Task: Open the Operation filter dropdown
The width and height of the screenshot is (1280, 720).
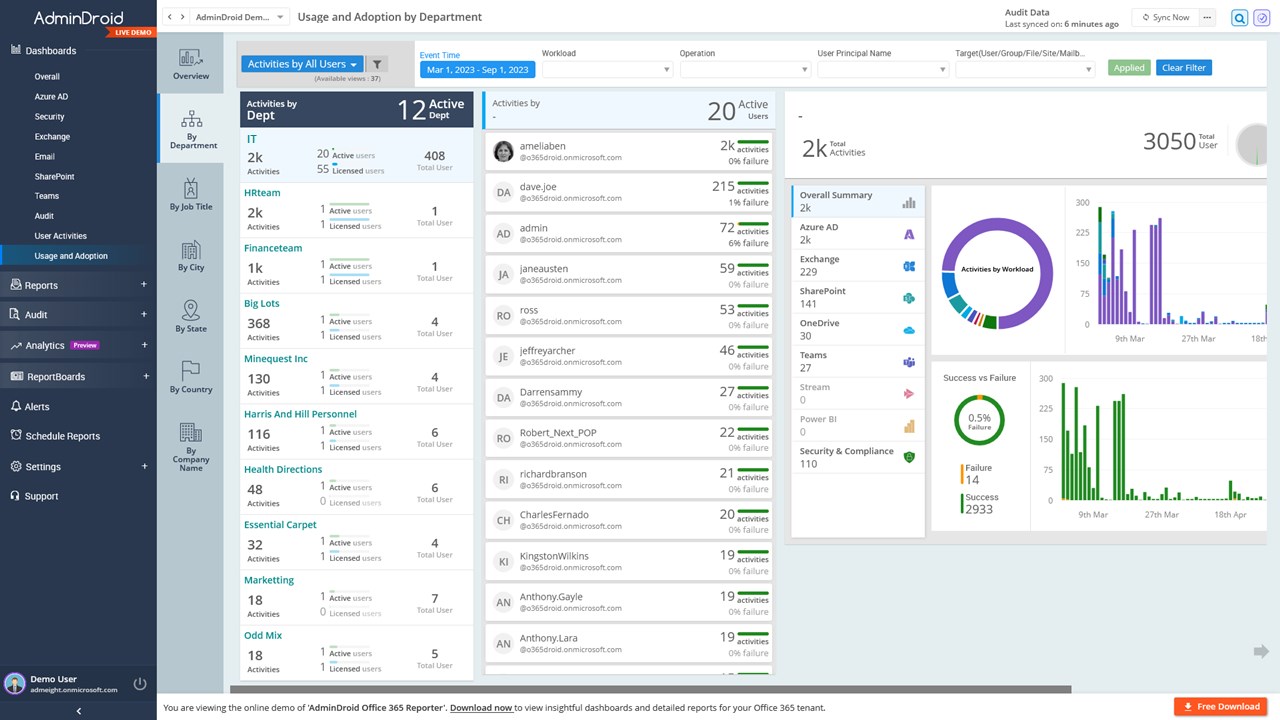Action: (x=745, y=69)
